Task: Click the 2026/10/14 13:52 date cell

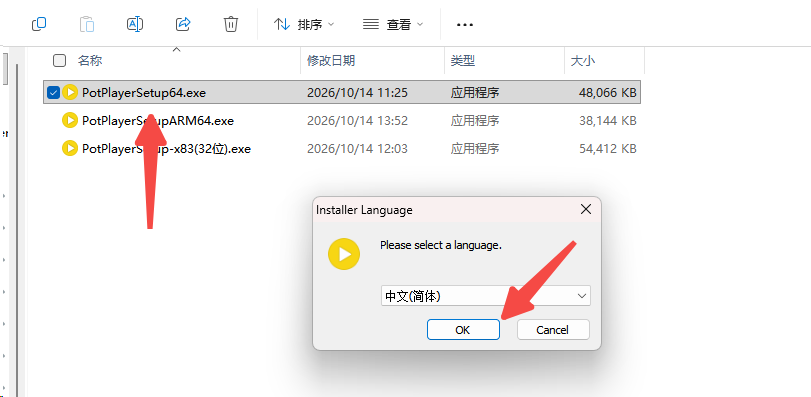Action: [357, 120]
